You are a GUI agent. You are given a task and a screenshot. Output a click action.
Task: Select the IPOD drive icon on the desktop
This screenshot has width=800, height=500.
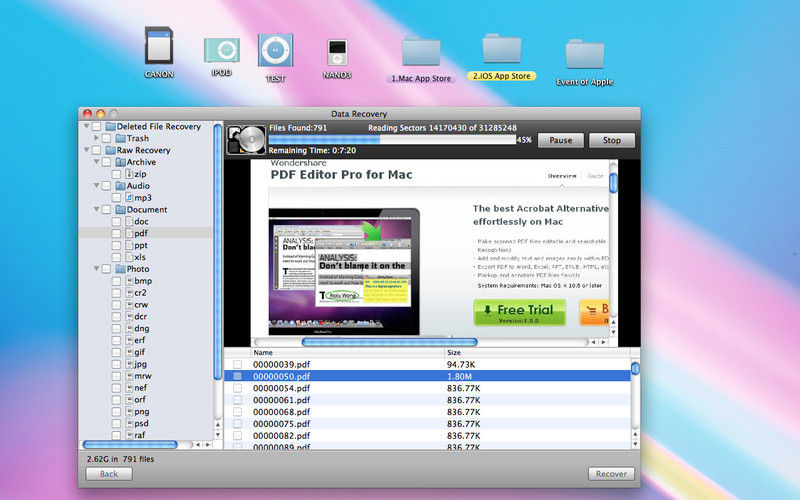(222, 51)
